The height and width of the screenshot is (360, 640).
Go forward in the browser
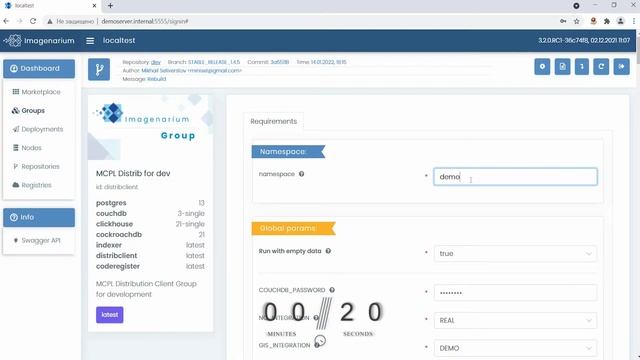(x=19, y=21)
